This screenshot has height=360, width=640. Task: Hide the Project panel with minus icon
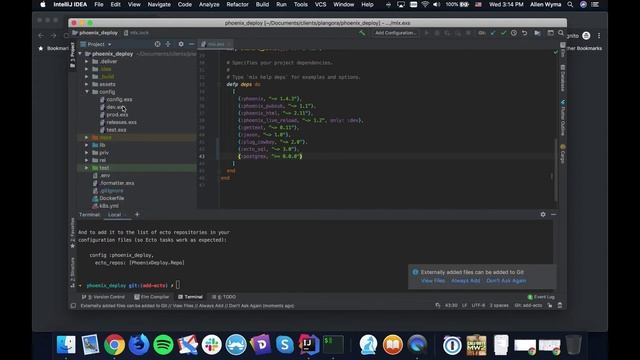191,44
